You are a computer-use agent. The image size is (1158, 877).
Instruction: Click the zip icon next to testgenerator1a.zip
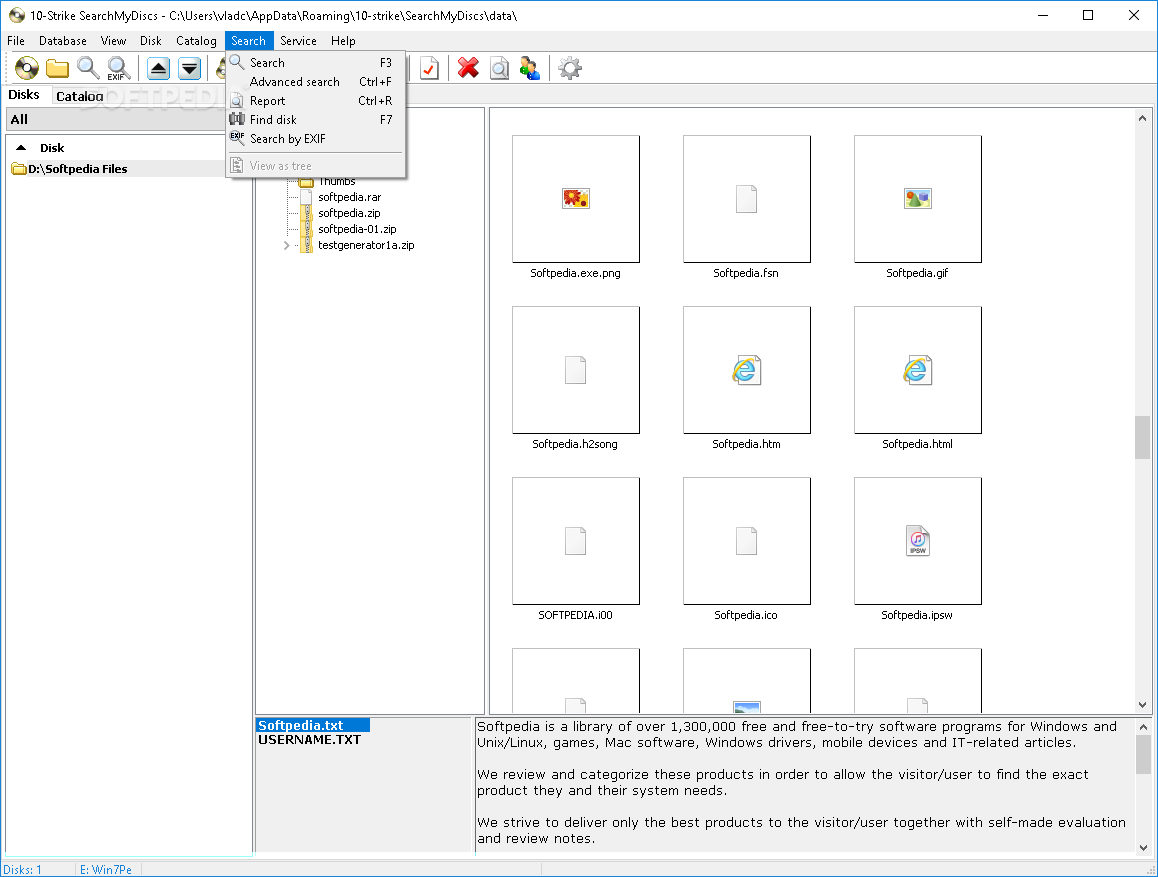pos(306,246)
